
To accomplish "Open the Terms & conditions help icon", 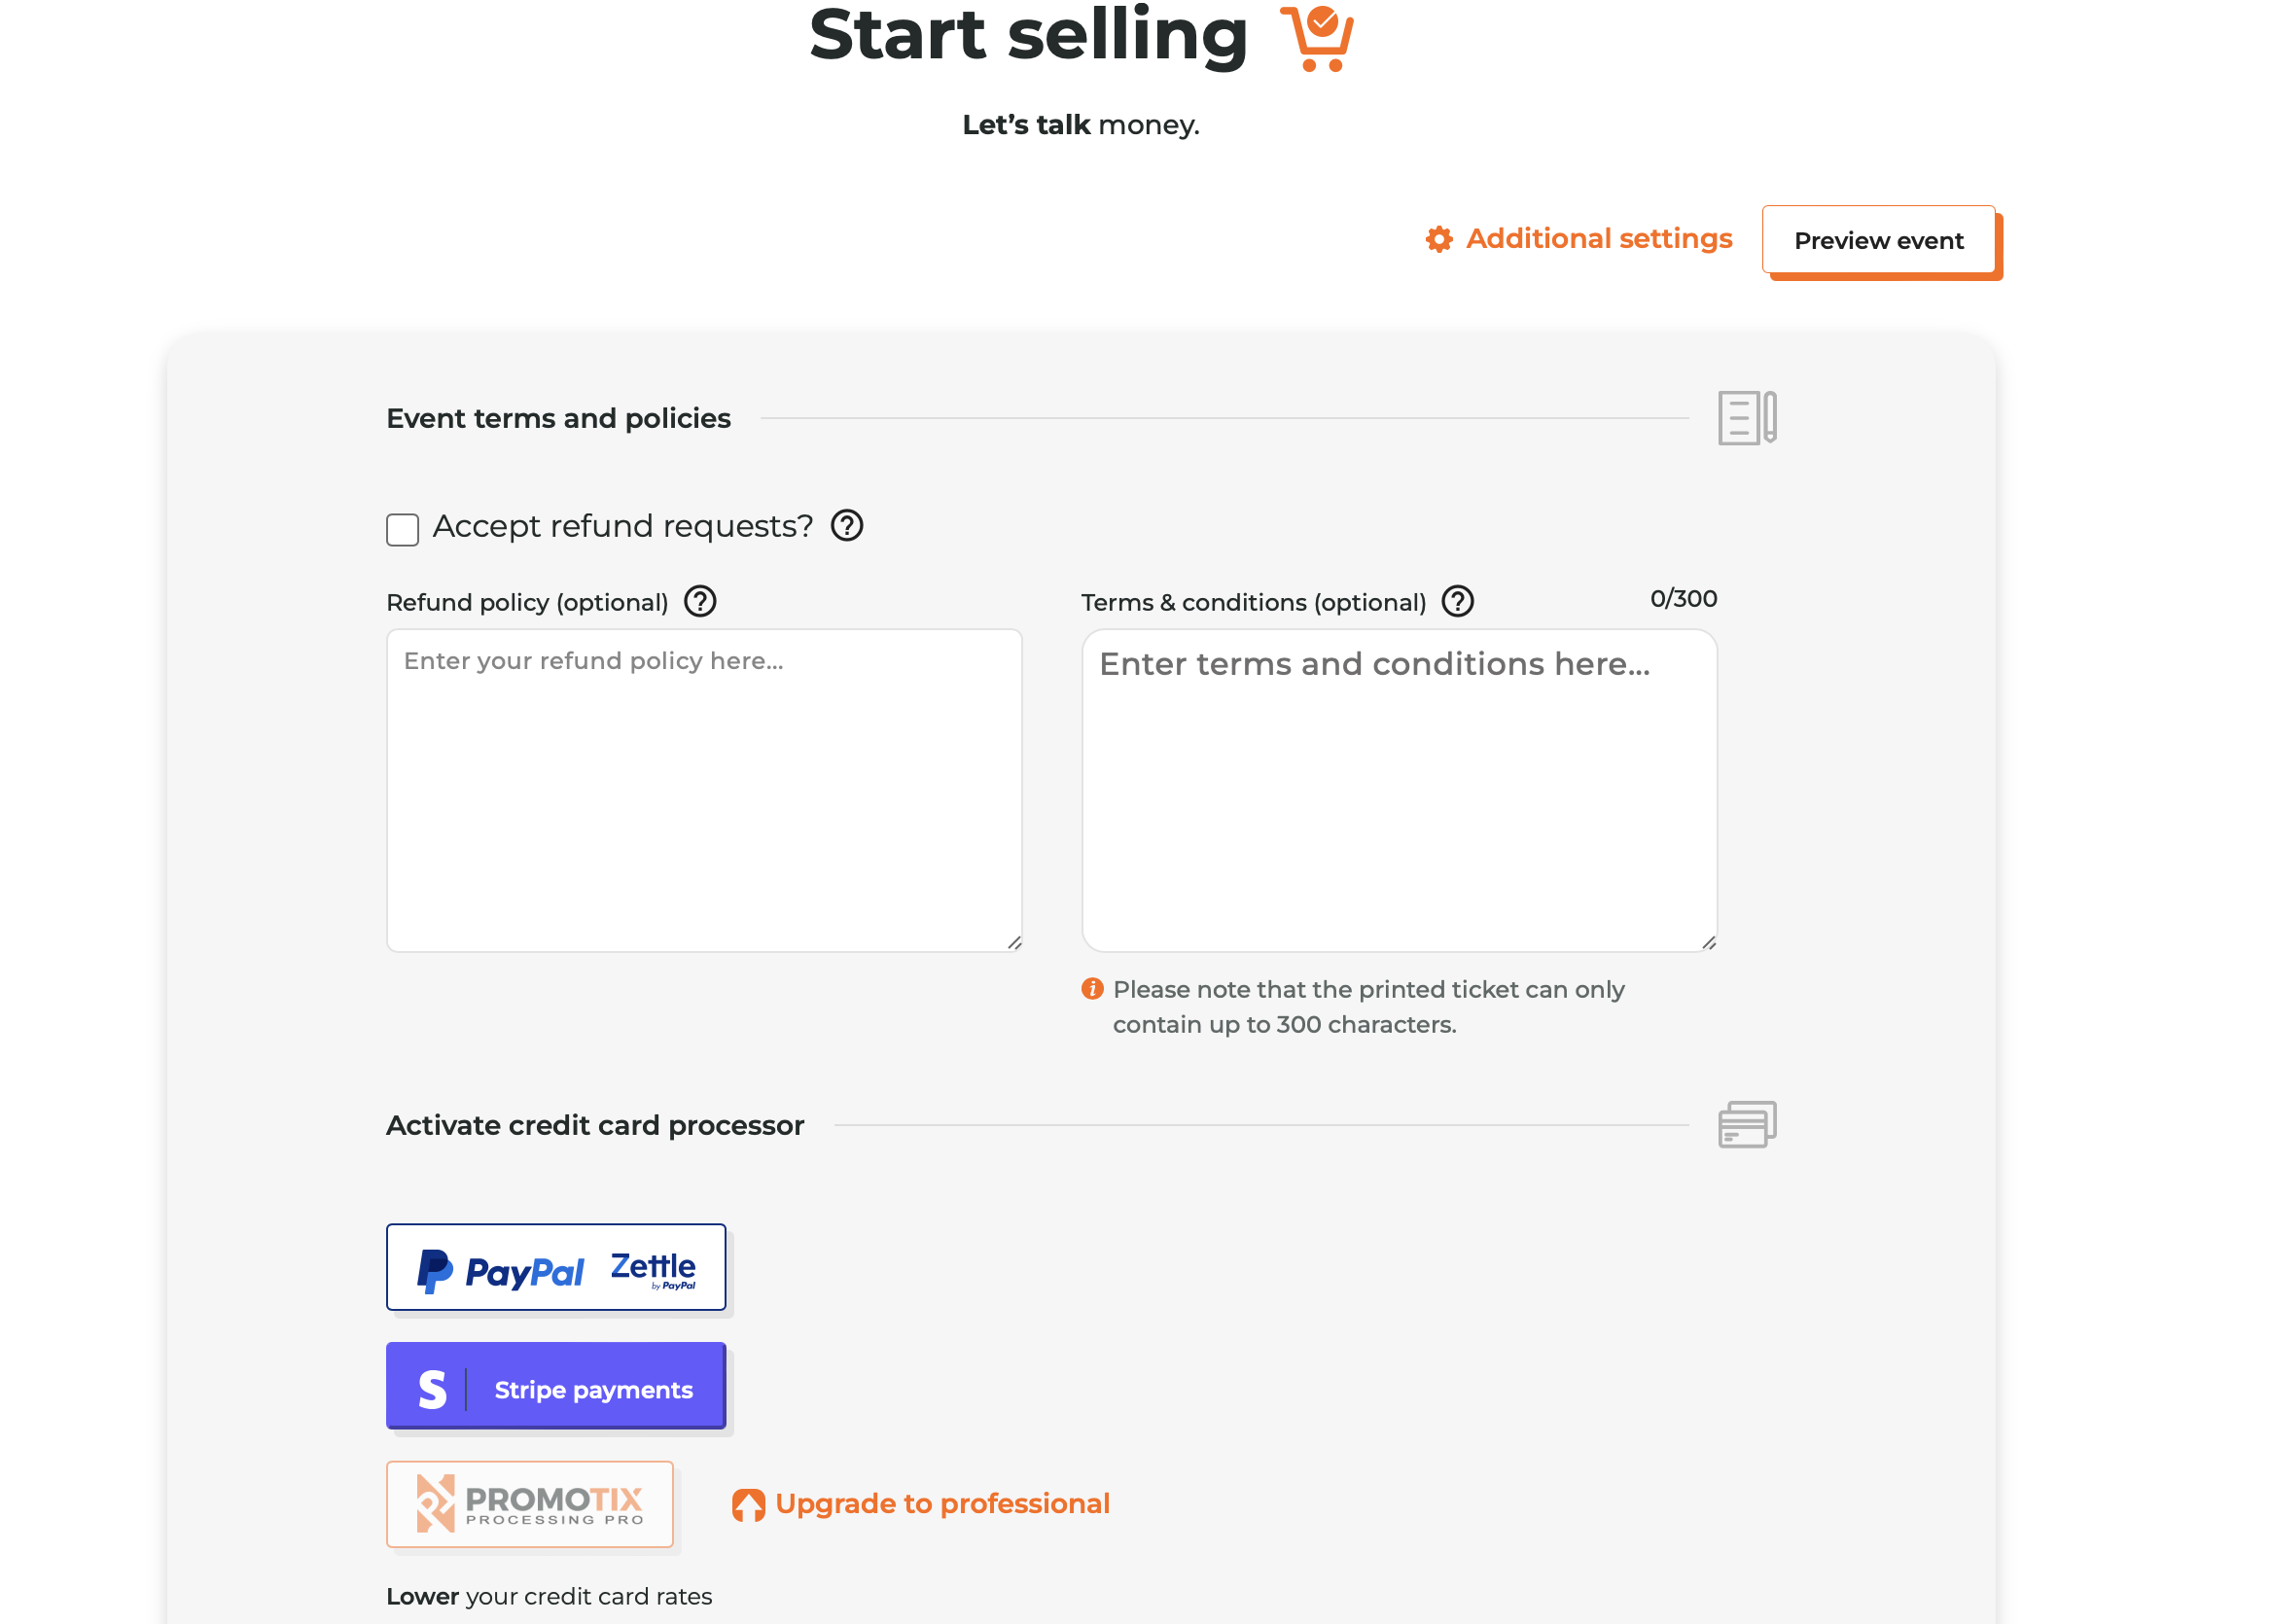I will point(1457,602).
